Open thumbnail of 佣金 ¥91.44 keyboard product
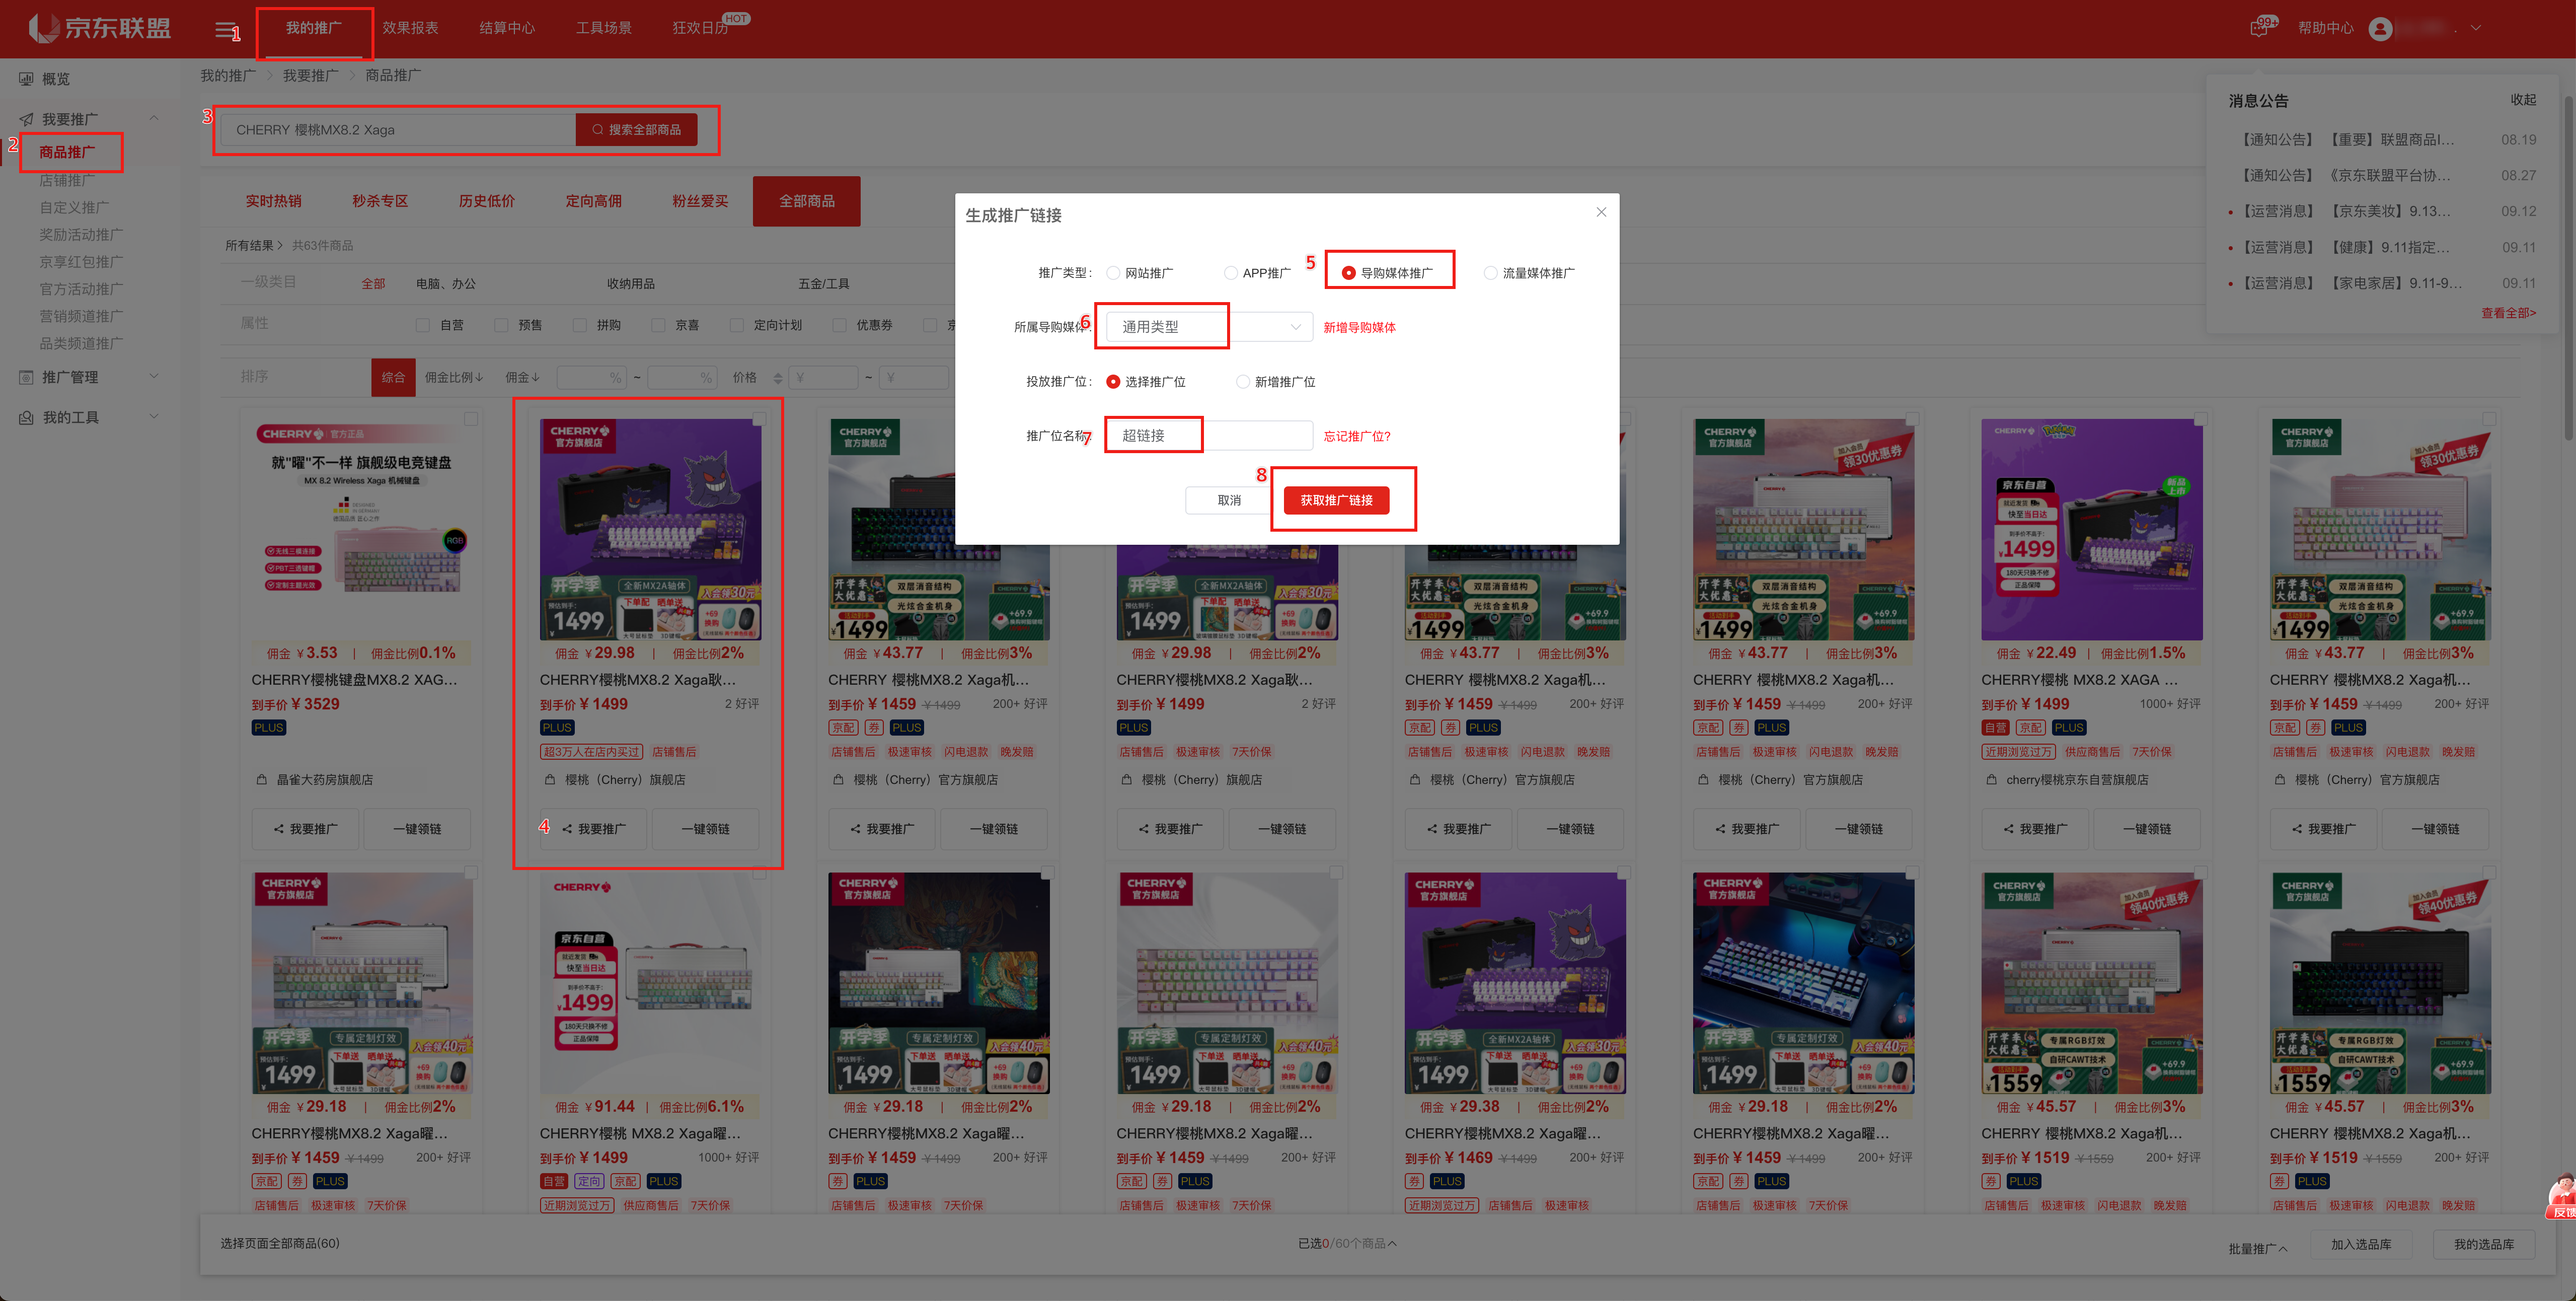2576x1301 pixels. 650,983
